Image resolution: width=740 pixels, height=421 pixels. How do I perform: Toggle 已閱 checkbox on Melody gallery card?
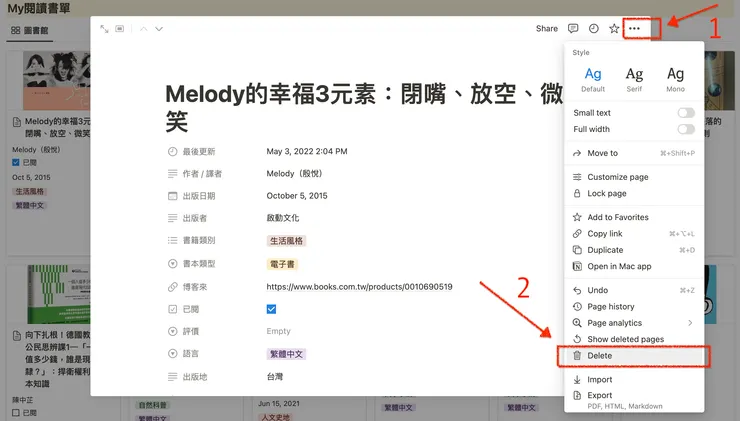point(16,162)
